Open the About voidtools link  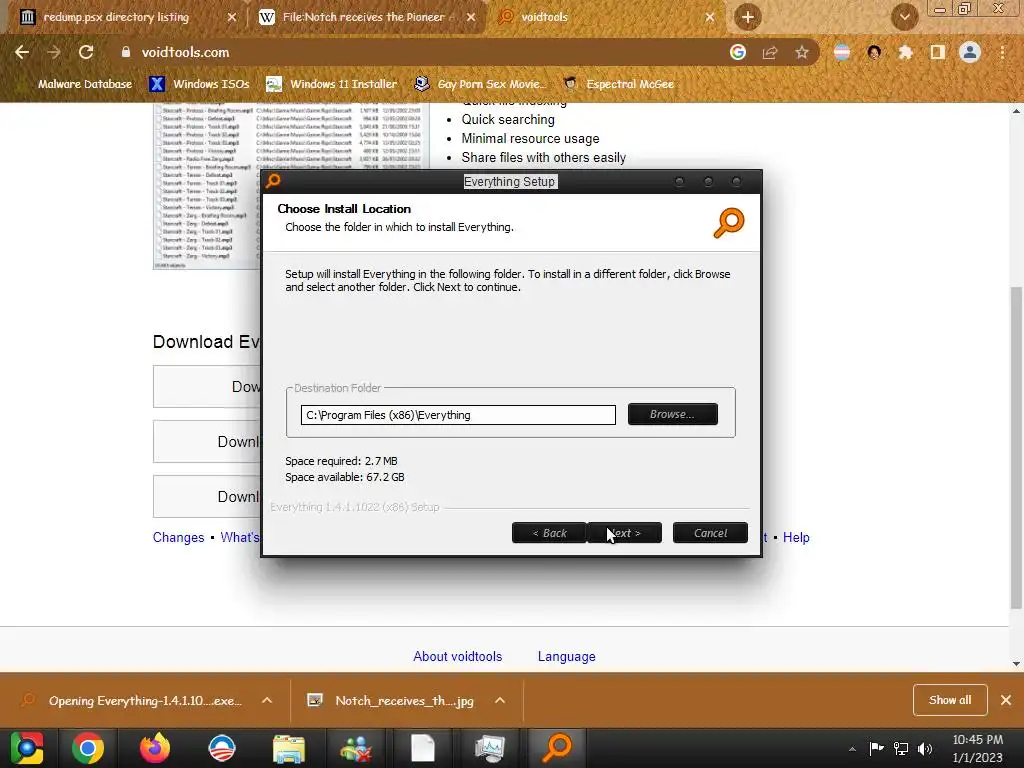pyautogui.click(x=457, y=656)
